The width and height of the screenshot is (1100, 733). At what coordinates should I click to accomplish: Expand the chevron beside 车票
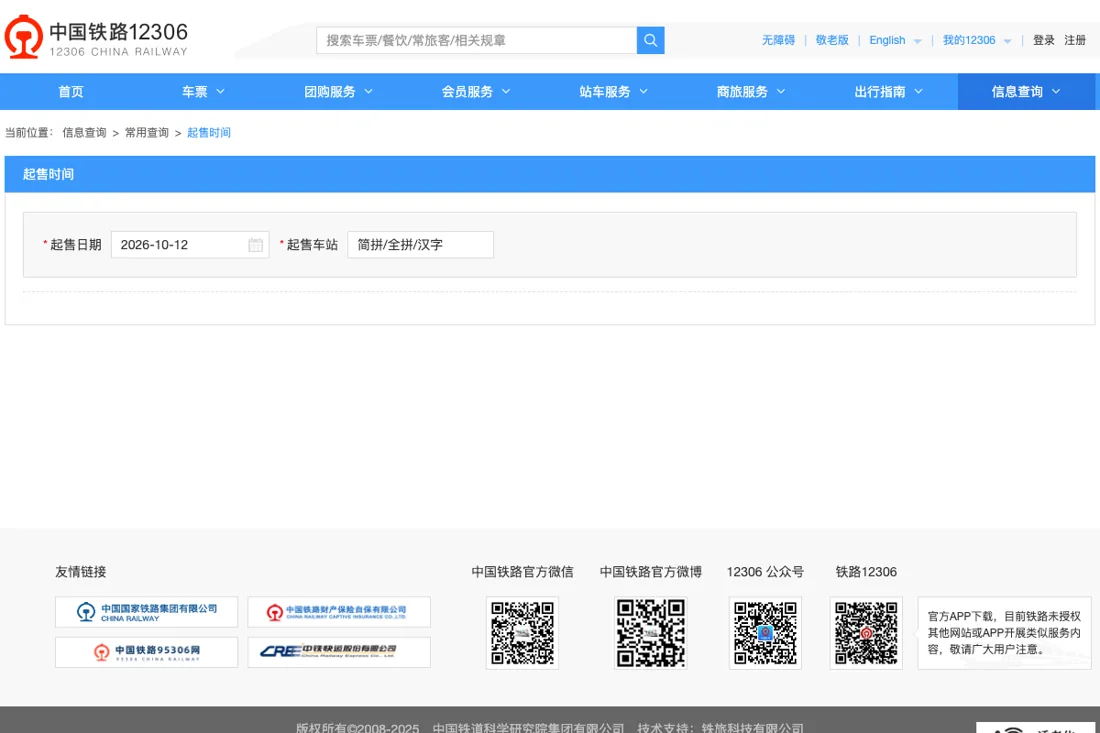pos(220,92)
